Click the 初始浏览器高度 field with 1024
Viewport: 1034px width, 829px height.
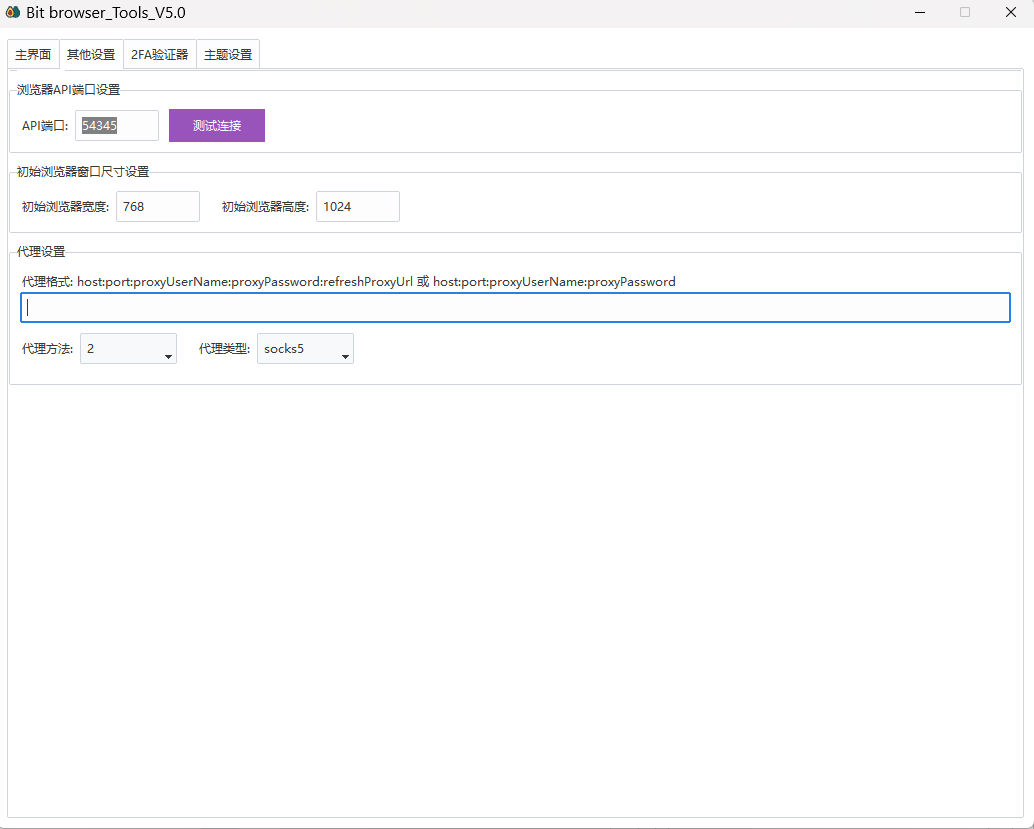click(357, 207)
